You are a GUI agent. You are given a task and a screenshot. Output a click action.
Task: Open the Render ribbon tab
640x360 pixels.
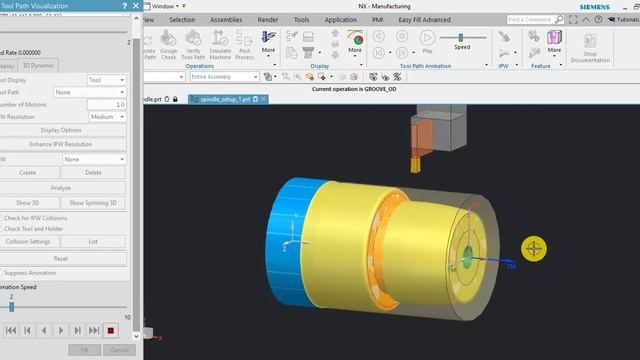[x=268, y=20]
